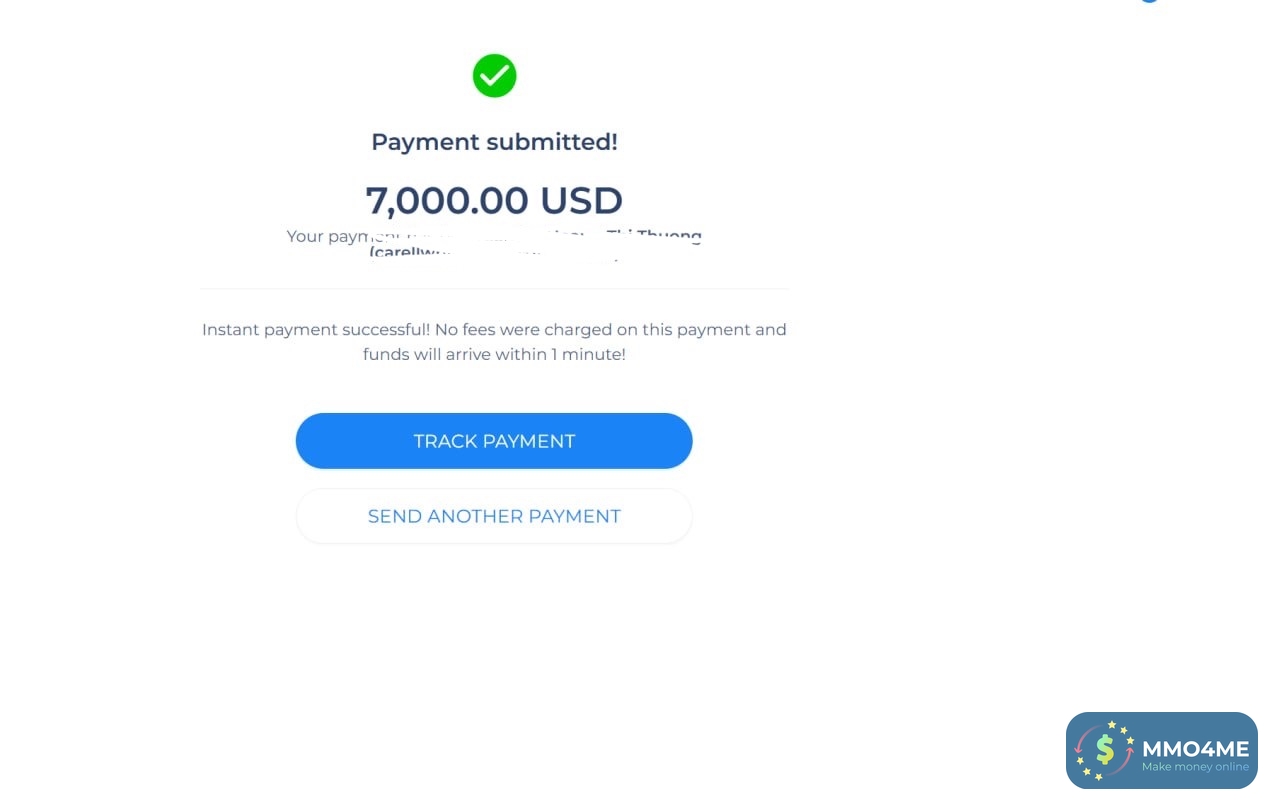Click the 7,000.00 amount figure
The width and height of the screenshot is (1280, 804).
click(x=446, y=201)
